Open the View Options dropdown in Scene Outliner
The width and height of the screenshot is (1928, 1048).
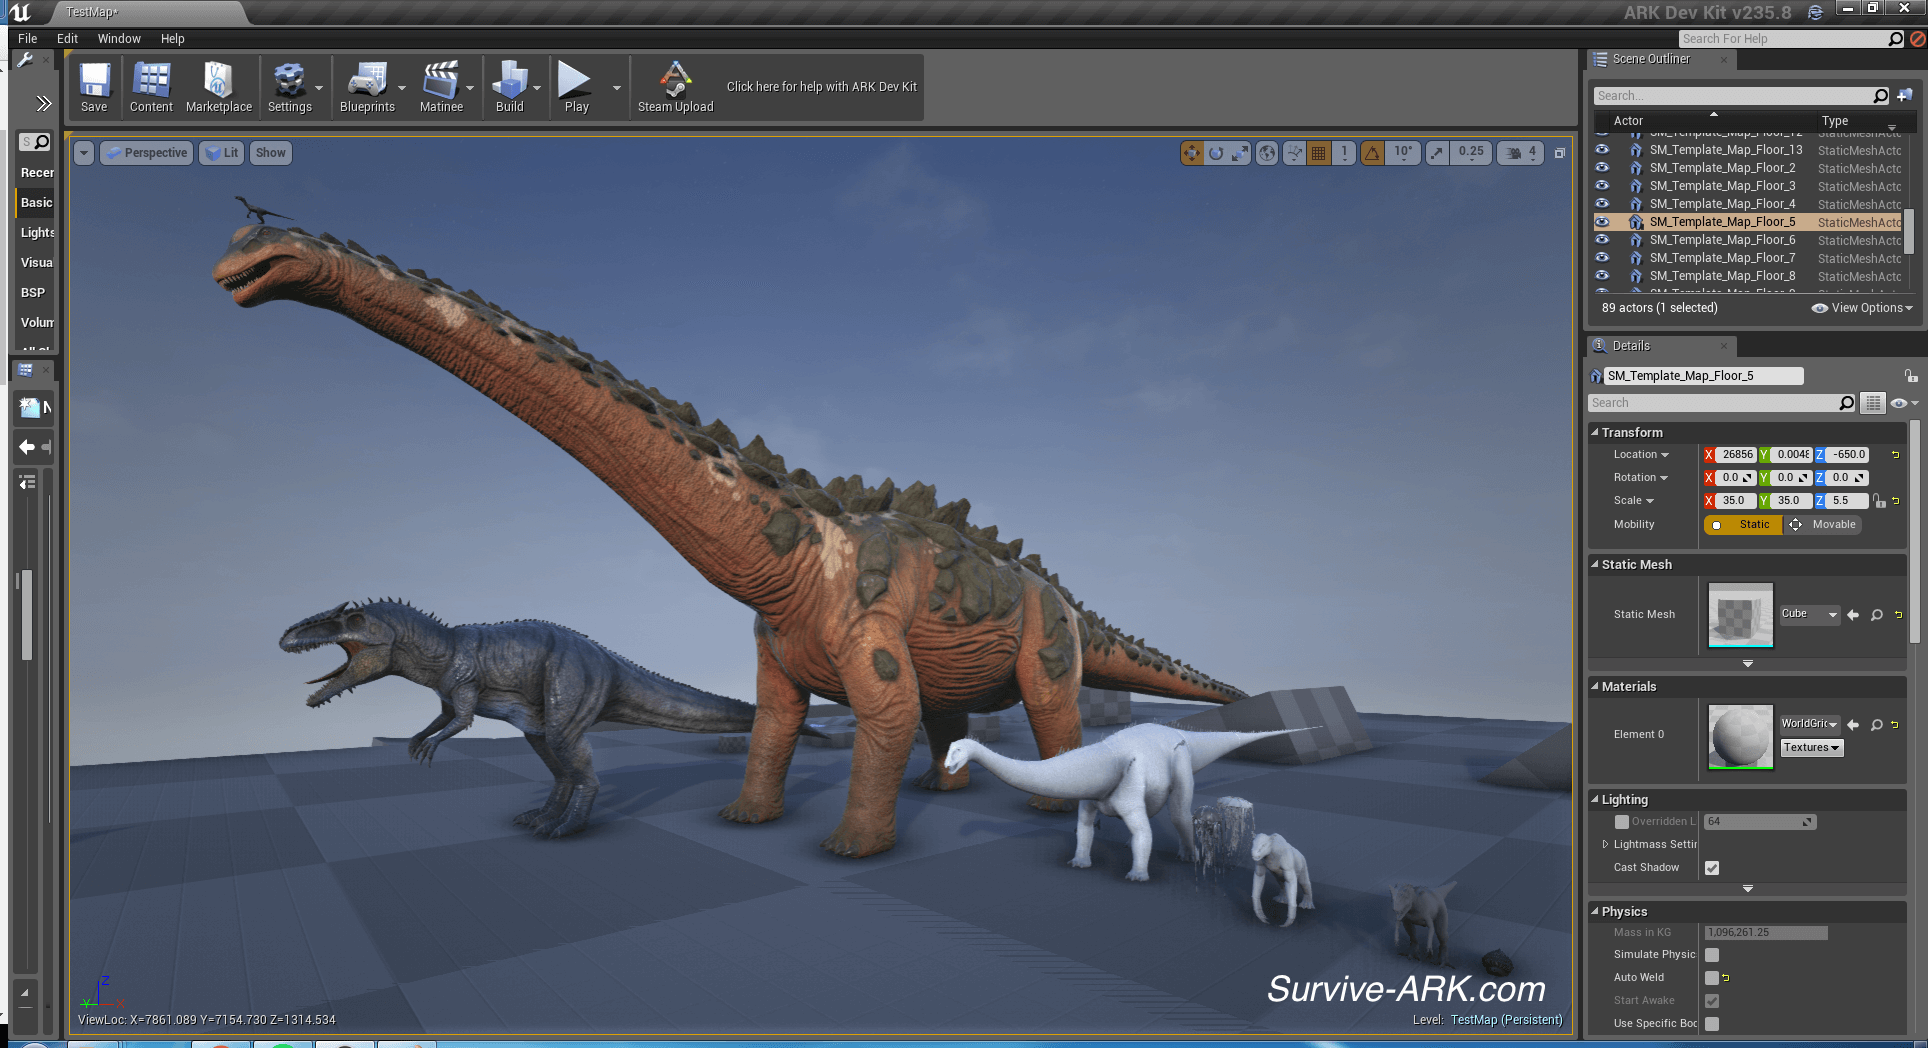click(x=1862, y=308)
